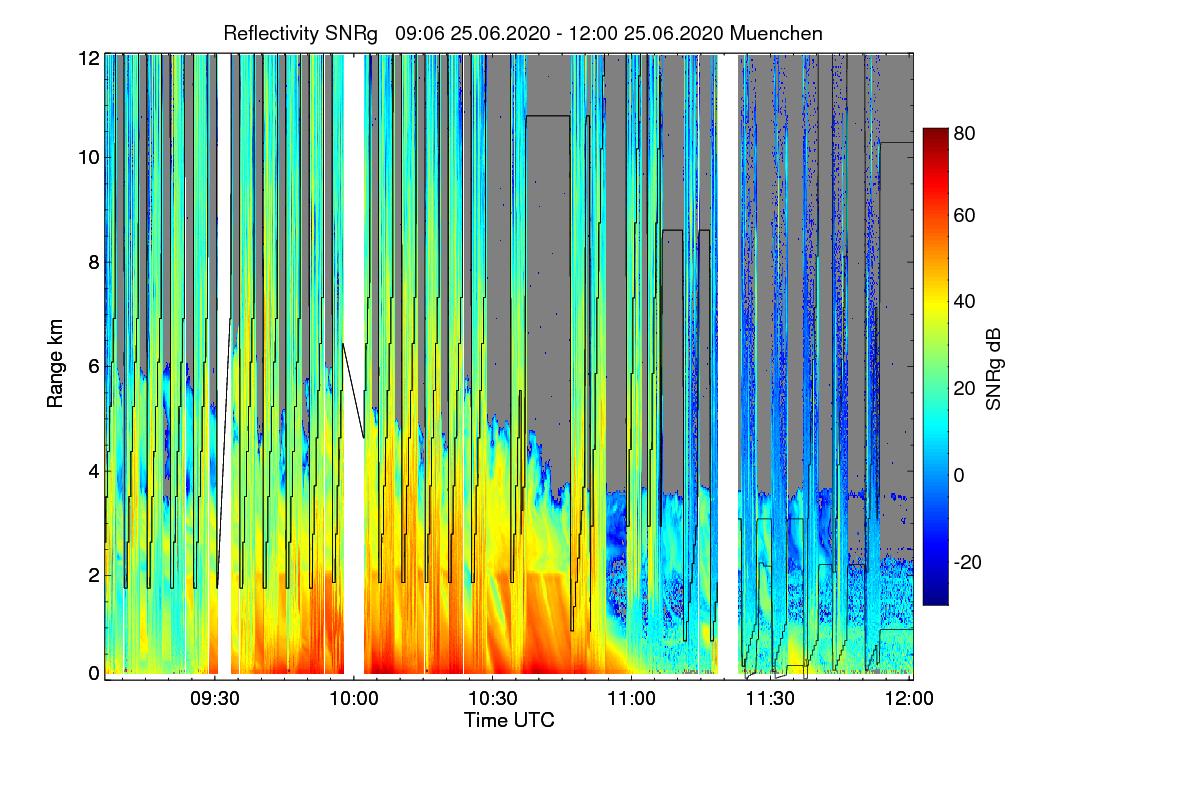Click the colorbar value -20
Screen dimensions: 1200x800
(968, 562)
